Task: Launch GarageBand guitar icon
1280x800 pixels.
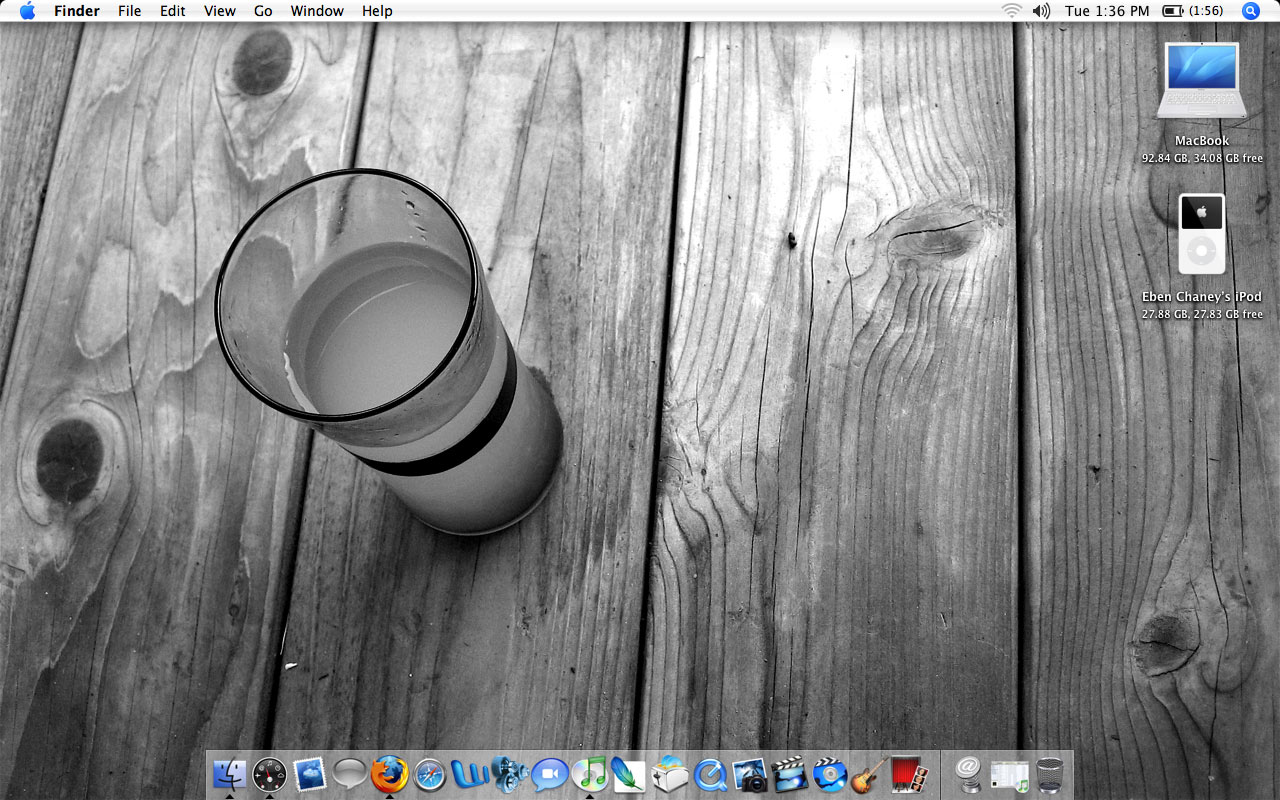Action: point(869,774)
